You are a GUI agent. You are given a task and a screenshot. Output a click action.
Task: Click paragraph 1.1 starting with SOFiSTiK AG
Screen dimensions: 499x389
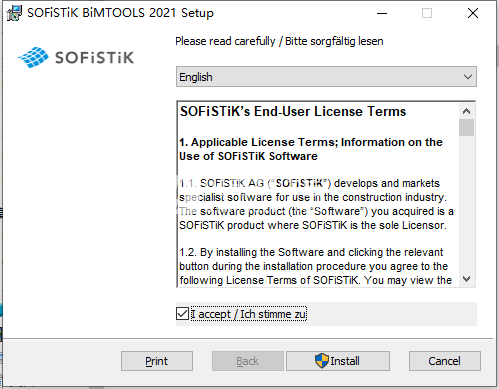[x=316, y=204]
